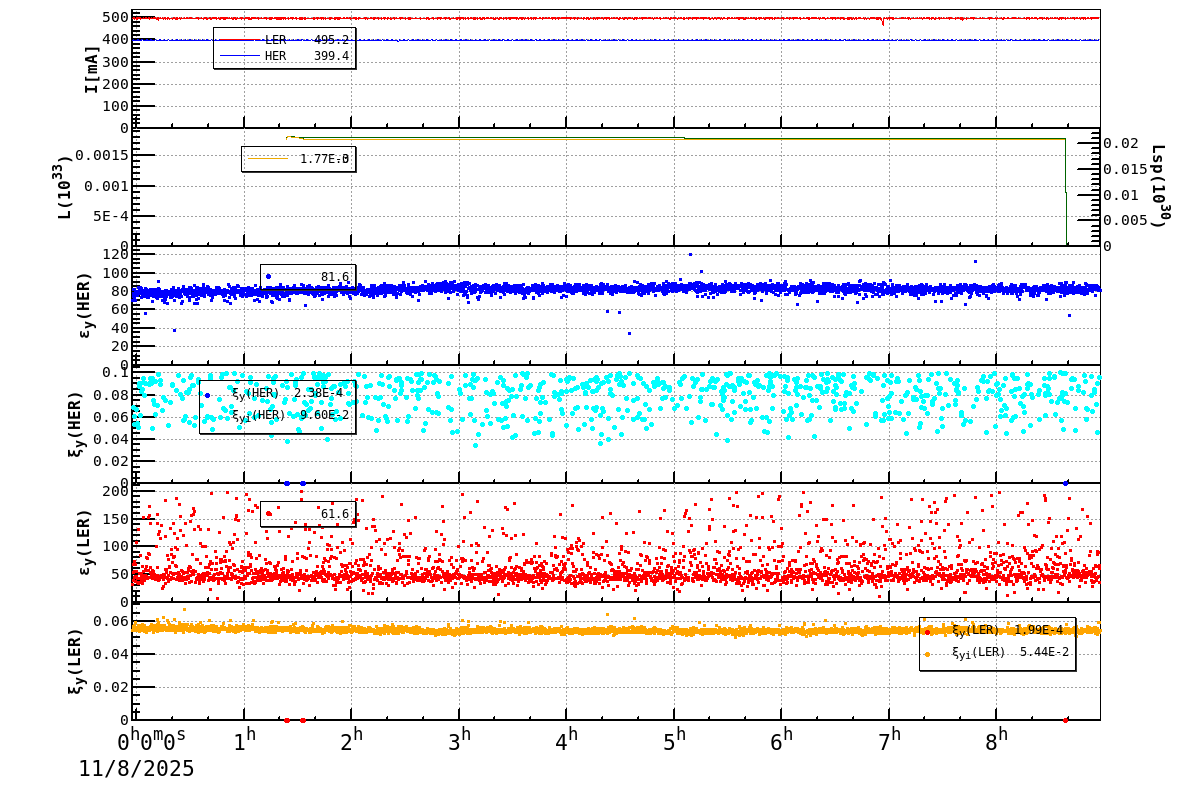The width and height of the screenshot is (1200, 798).
Task: Click the I[mA] axis label
Action: point(92,69)
